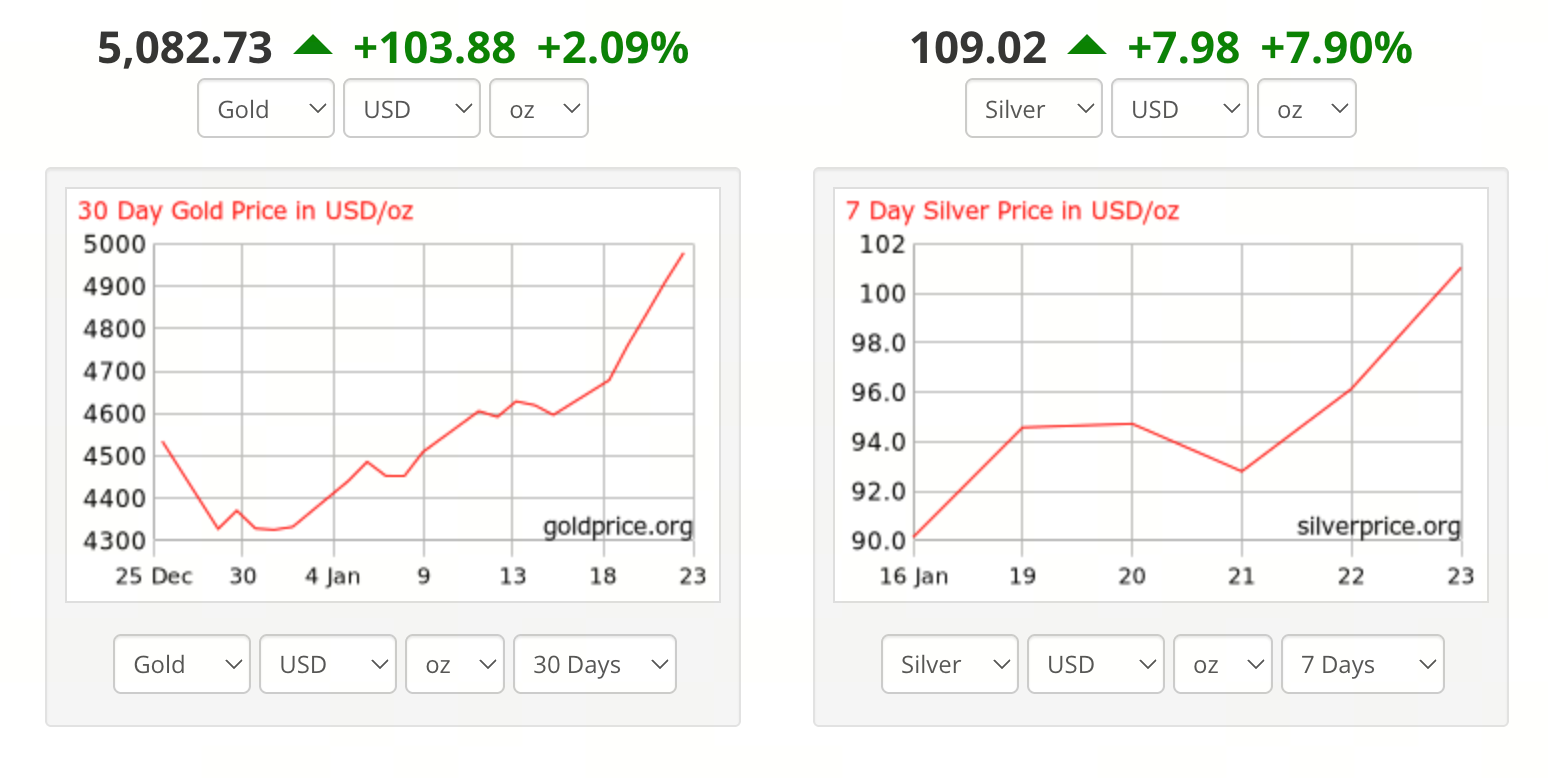Open the Gold dropdown under the gold chart
Viewport: 1548px width, 778px height.
[x=182, y=664]
